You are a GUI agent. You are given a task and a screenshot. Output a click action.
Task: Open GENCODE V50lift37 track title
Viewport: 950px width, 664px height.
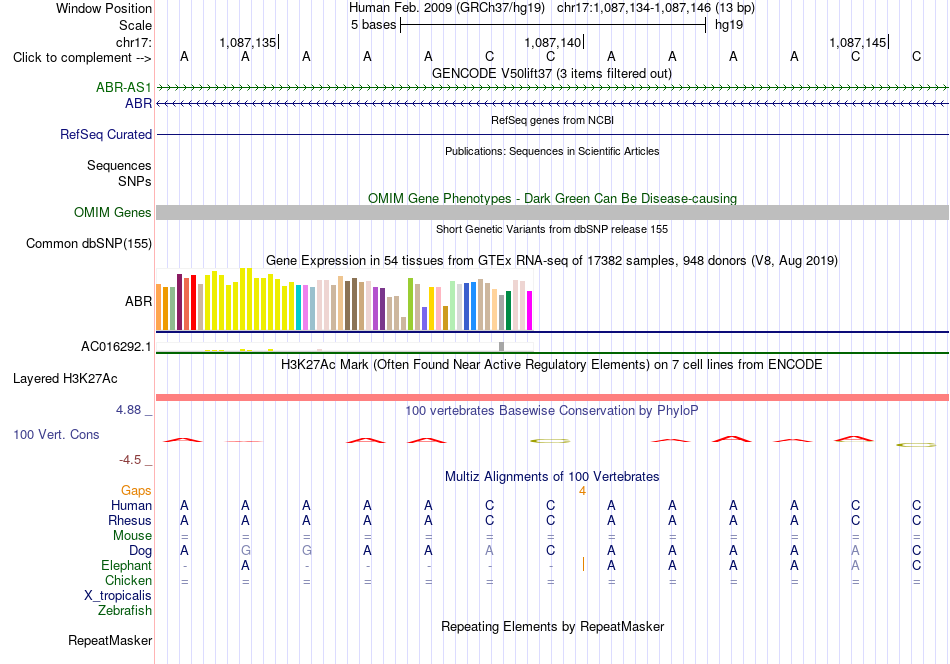pos(552,73)
